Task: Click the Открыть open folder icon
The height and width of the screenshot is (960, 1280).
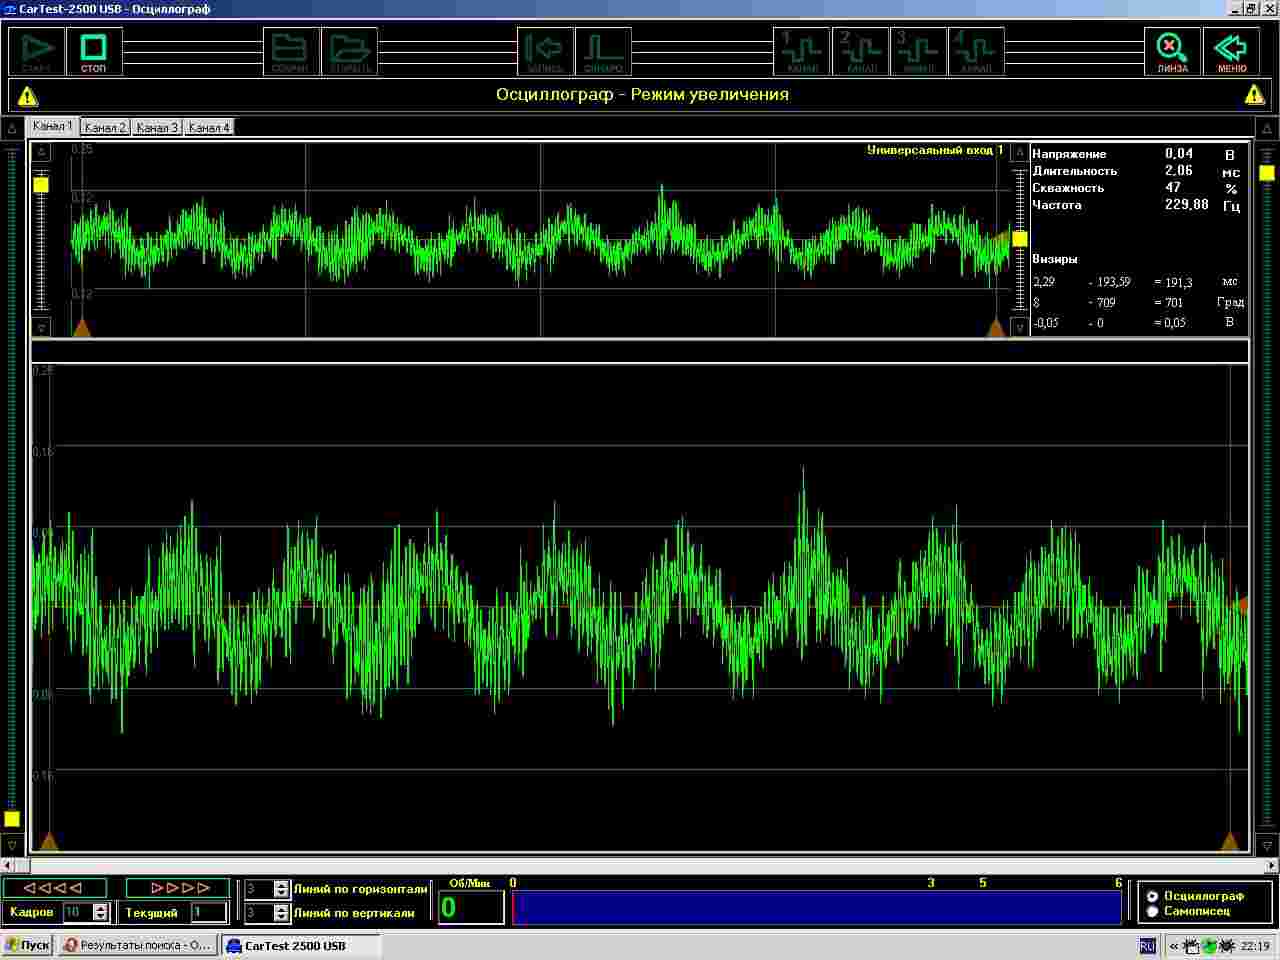Action: point(350,51)
